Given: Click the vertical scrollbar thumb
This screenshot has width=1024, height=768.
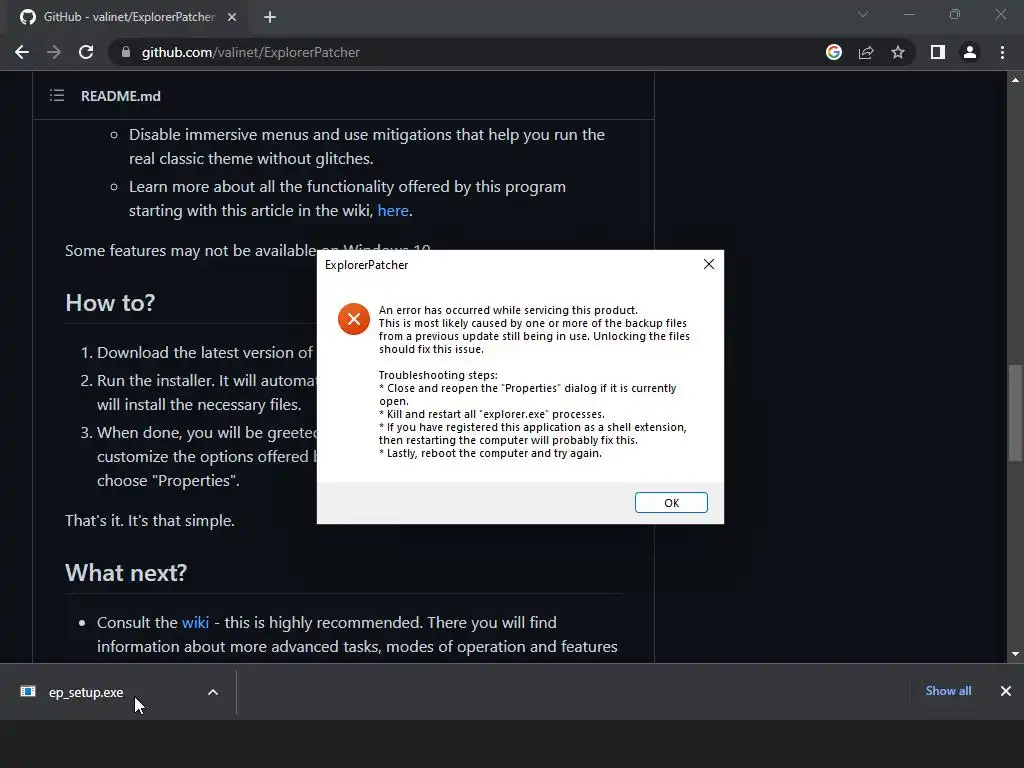Looking at the screenshot, I should pos(1016,413).
